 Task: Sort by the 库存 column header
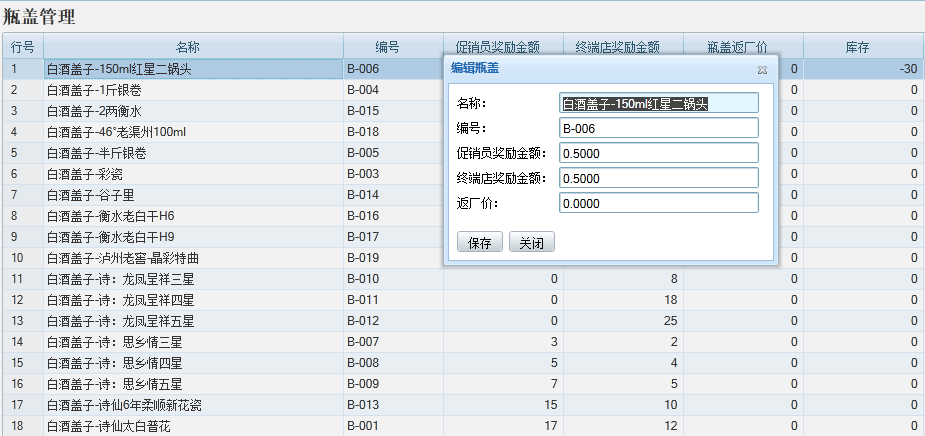[864, 47]
